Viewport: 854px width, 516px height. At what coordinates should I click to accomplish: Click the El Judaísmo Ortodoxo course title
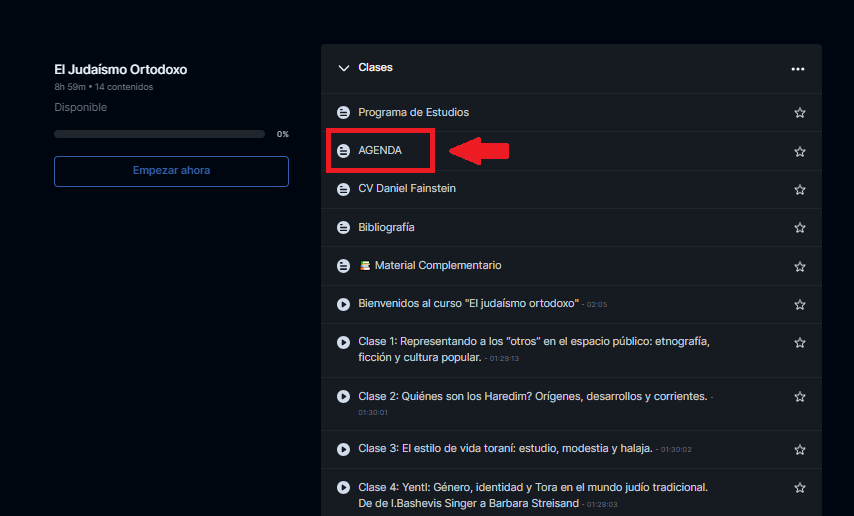coord(120,70)
